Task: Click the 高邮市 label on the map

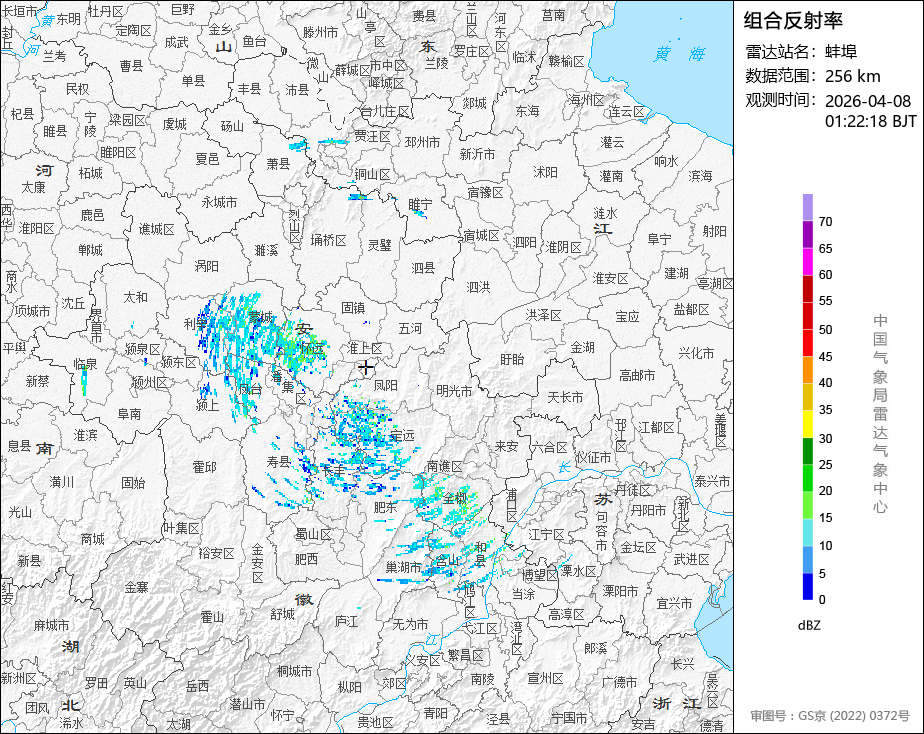Action: point(637,375)
